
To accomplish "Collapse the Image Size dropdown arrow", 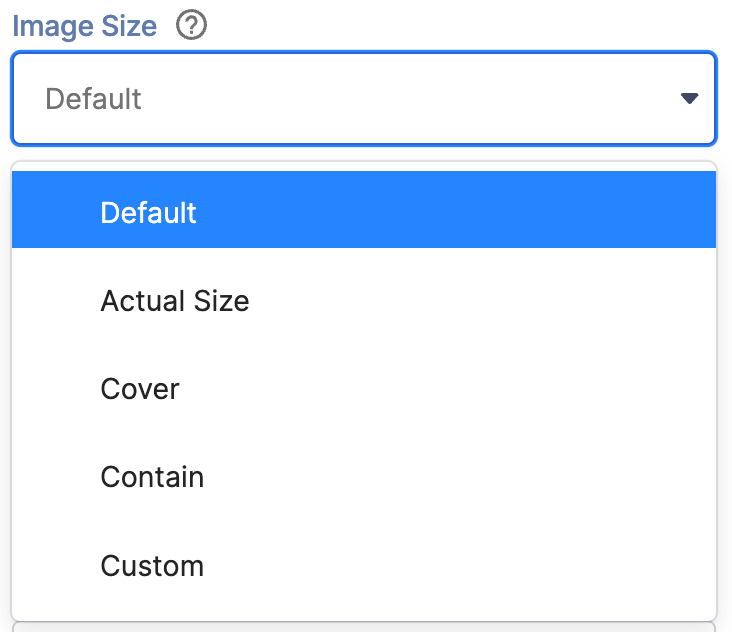I will click(689, 98).
